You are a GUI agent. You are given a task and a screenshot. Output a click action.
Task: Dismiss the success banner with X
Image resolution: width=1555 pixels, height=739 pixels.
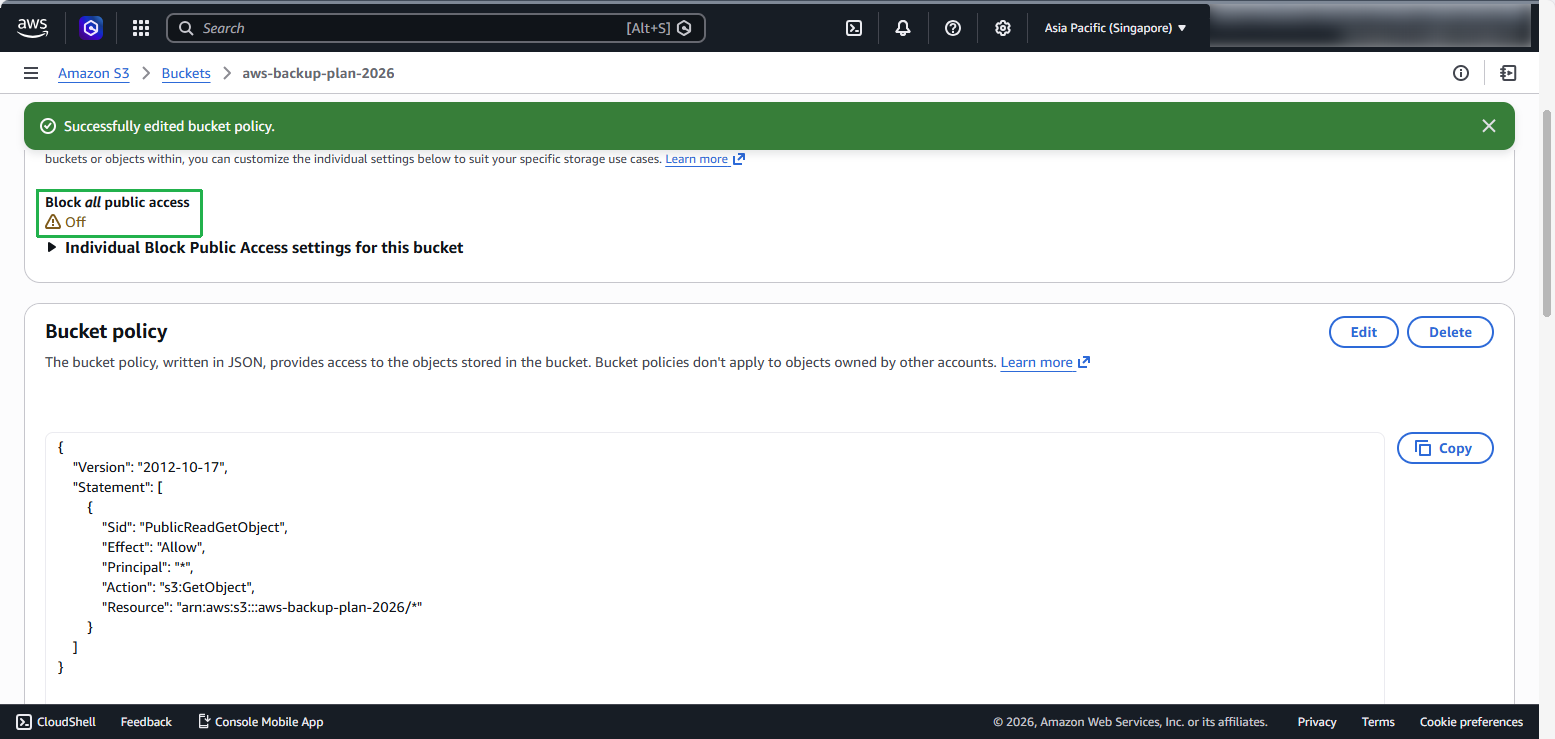(1489, 126)
